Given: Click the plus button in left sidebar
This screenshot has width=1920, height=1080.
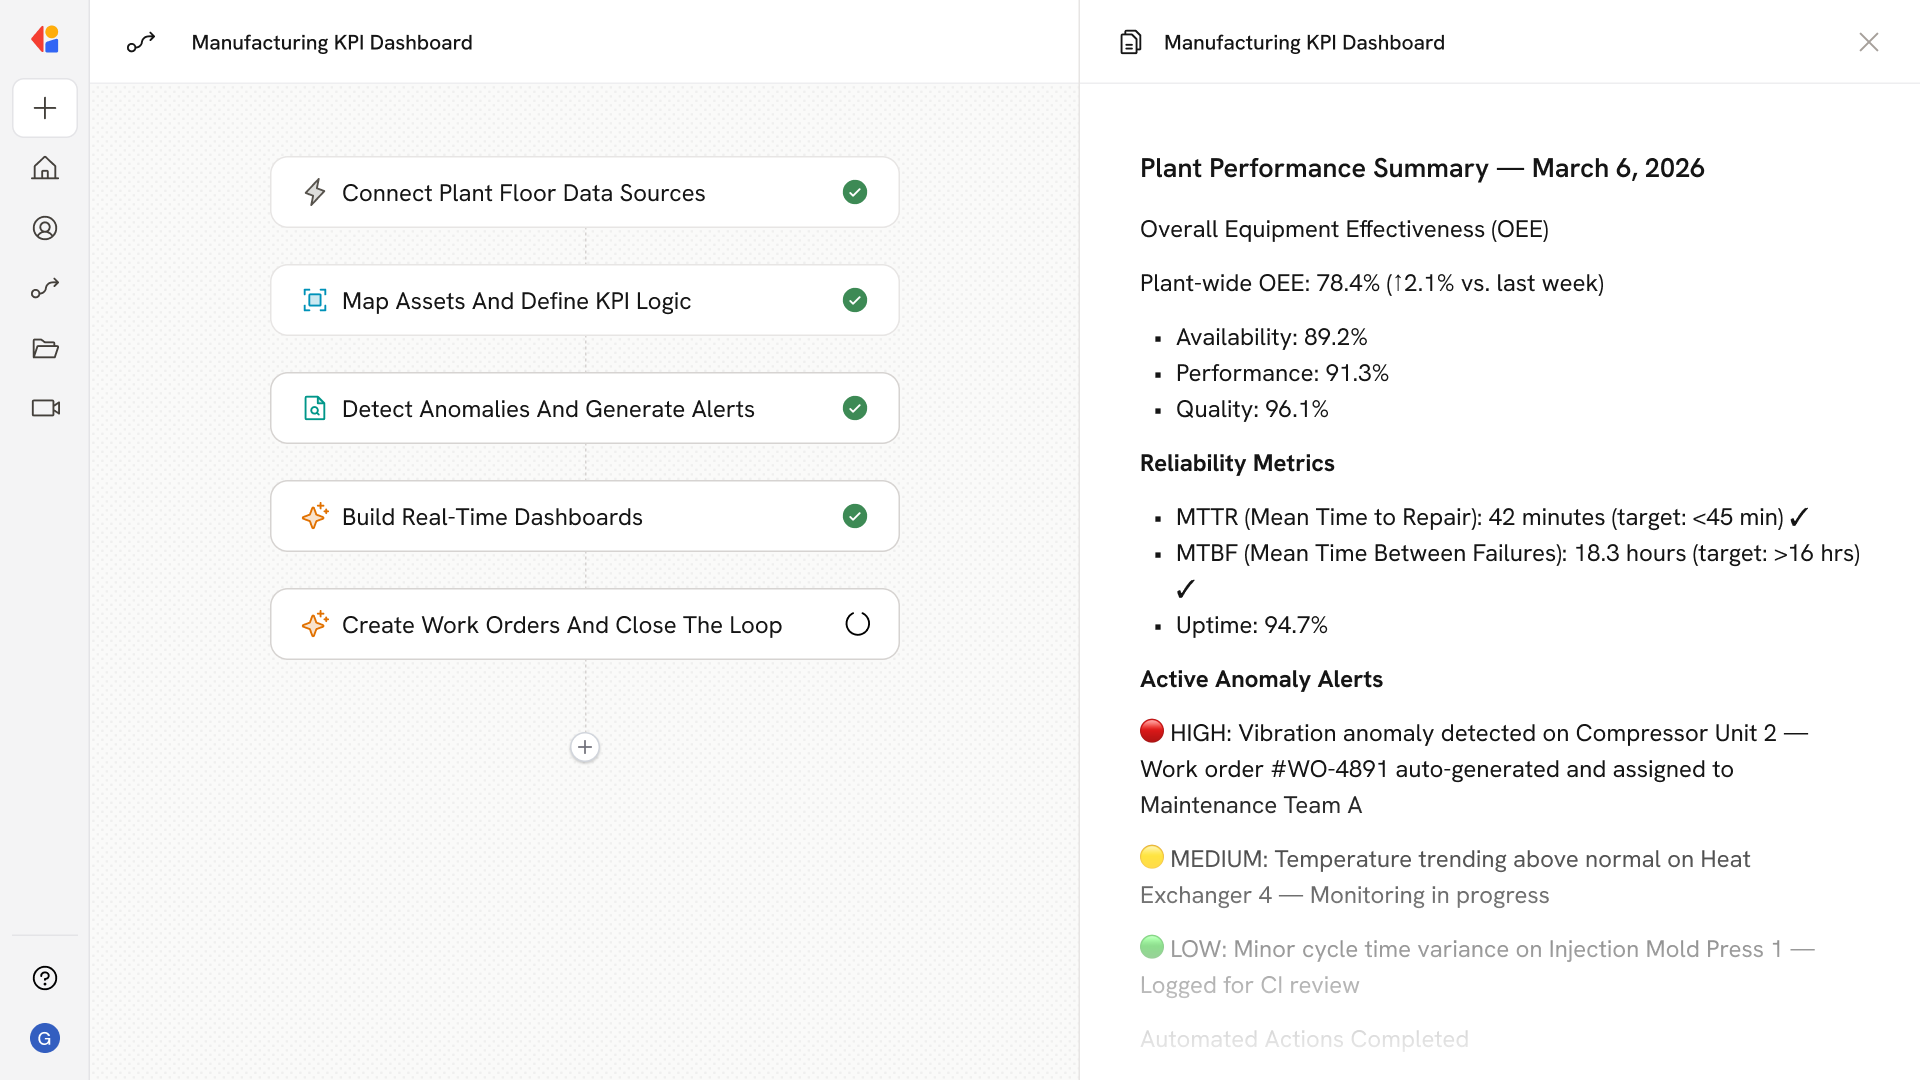Looking at the screenshot, I should pos(45,108).
